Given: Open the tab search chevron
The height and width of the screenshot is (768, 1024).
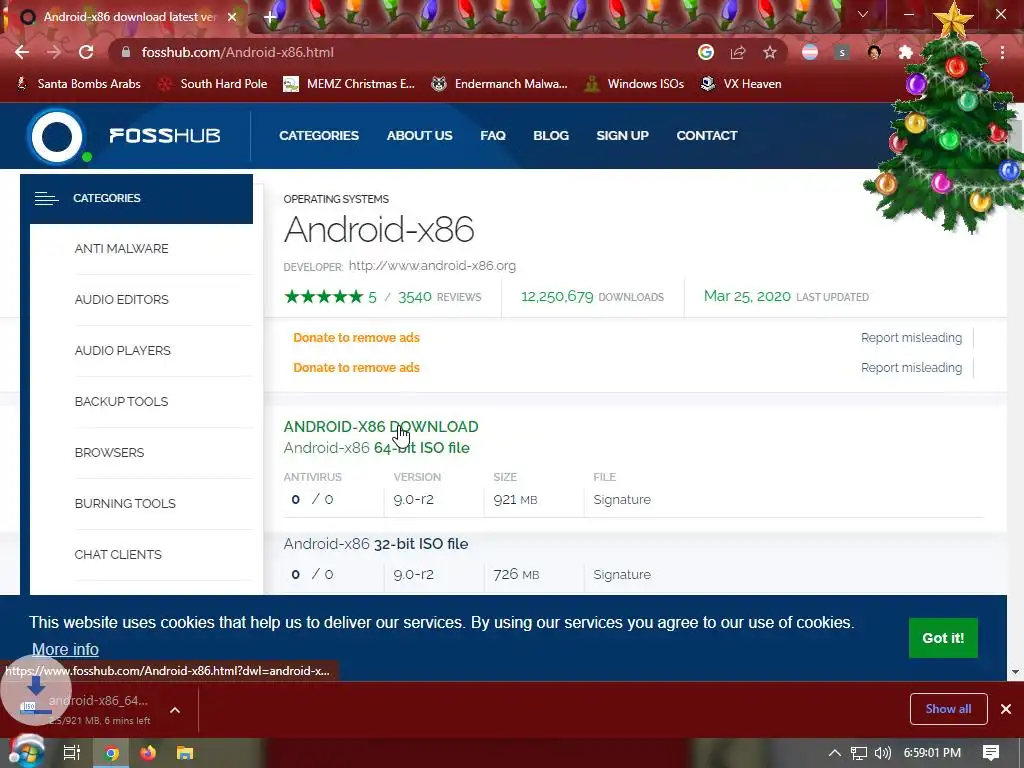Looking at the screenshot, I should [863, 14].
